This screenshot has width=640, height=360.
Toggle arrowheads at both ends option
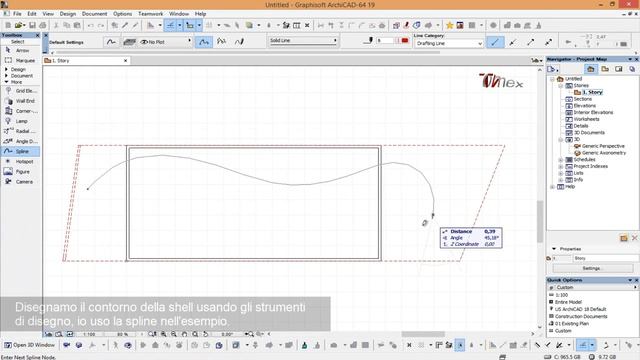pyautogui.click(x=549, y=42)
